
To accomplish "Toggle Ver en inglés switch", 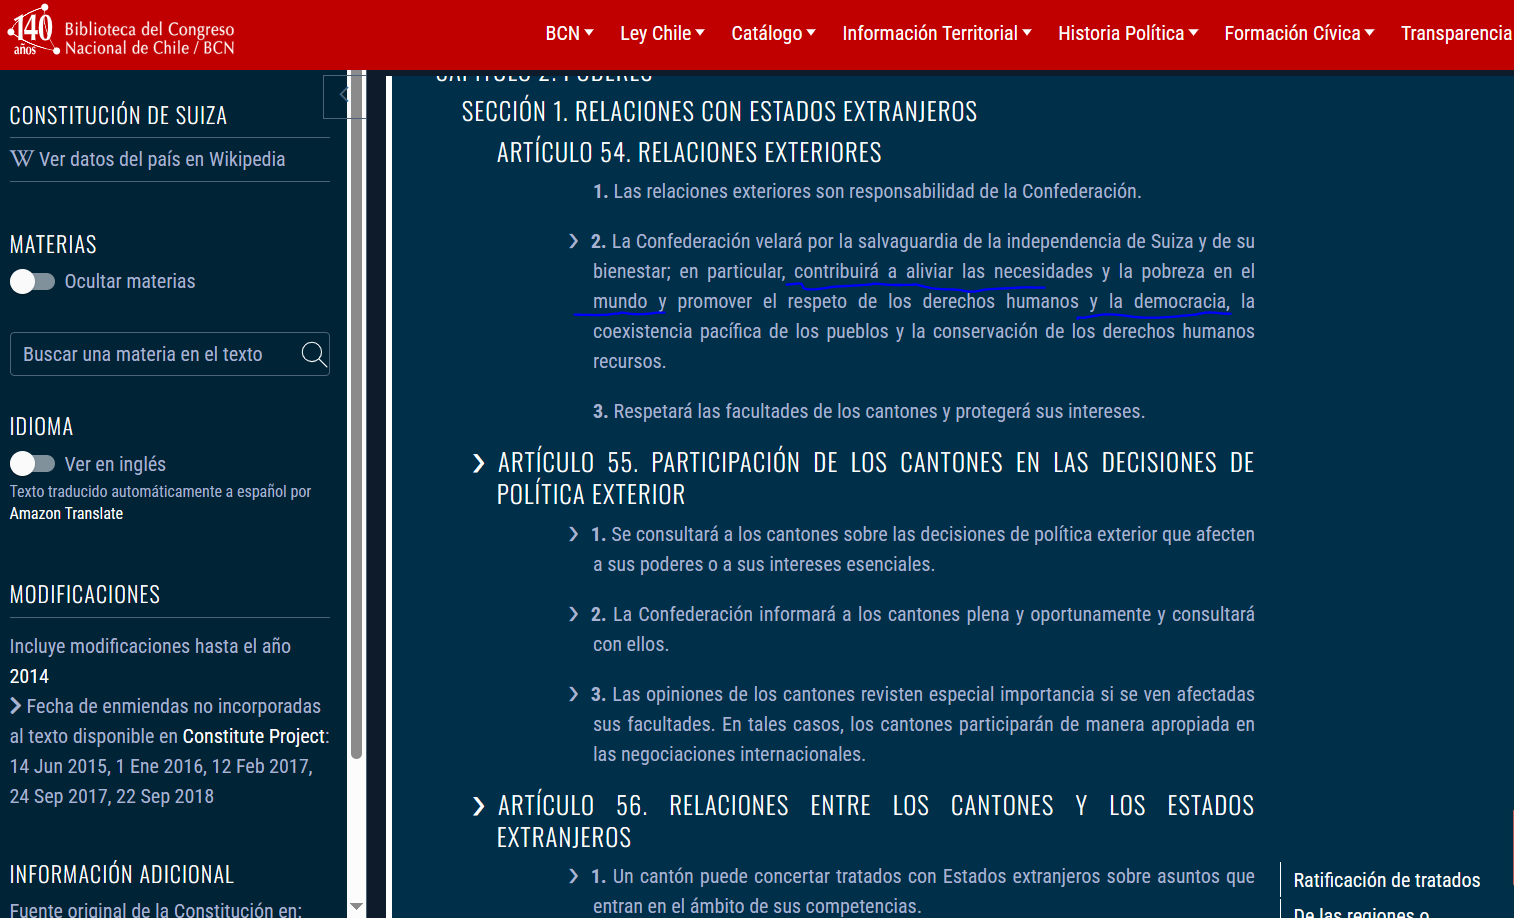I will (x=32, y=464).
